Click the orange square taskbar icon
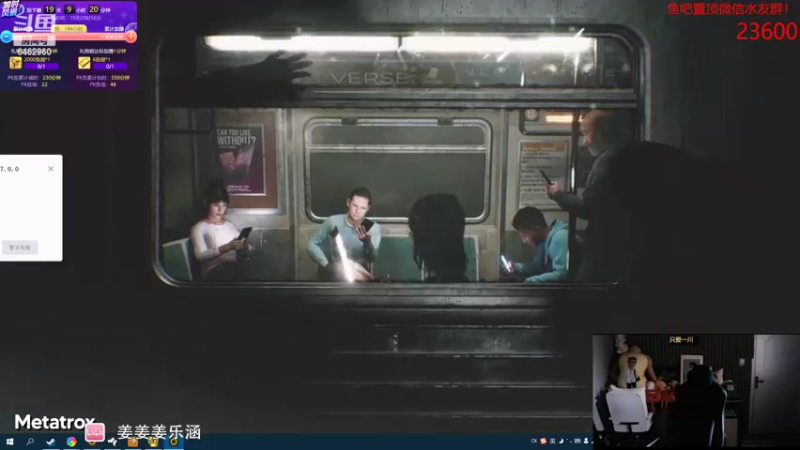This screenshot has height=450, width=800. click(133, 442)
